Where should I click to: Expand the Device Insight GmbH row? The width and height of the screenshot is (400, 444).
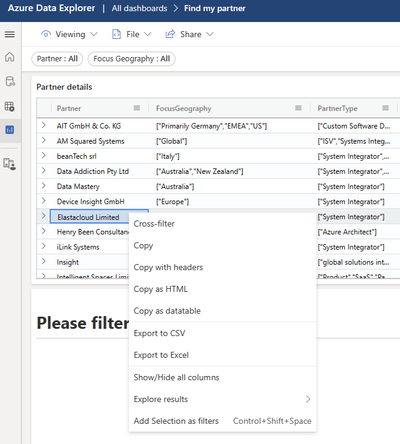pos(43,201)
